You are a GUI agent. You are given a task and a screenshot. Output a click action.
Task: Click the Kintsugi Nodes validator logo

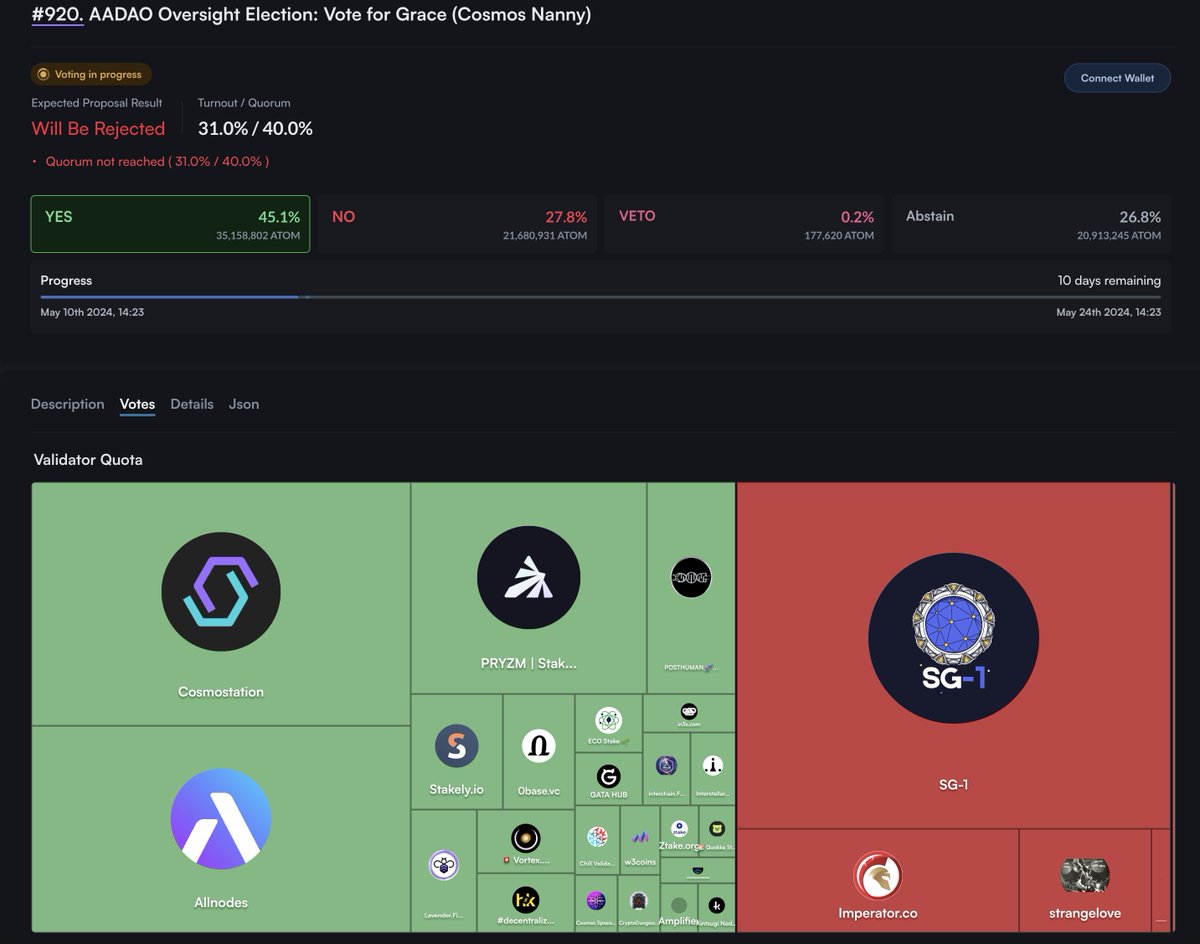point(717,905)
